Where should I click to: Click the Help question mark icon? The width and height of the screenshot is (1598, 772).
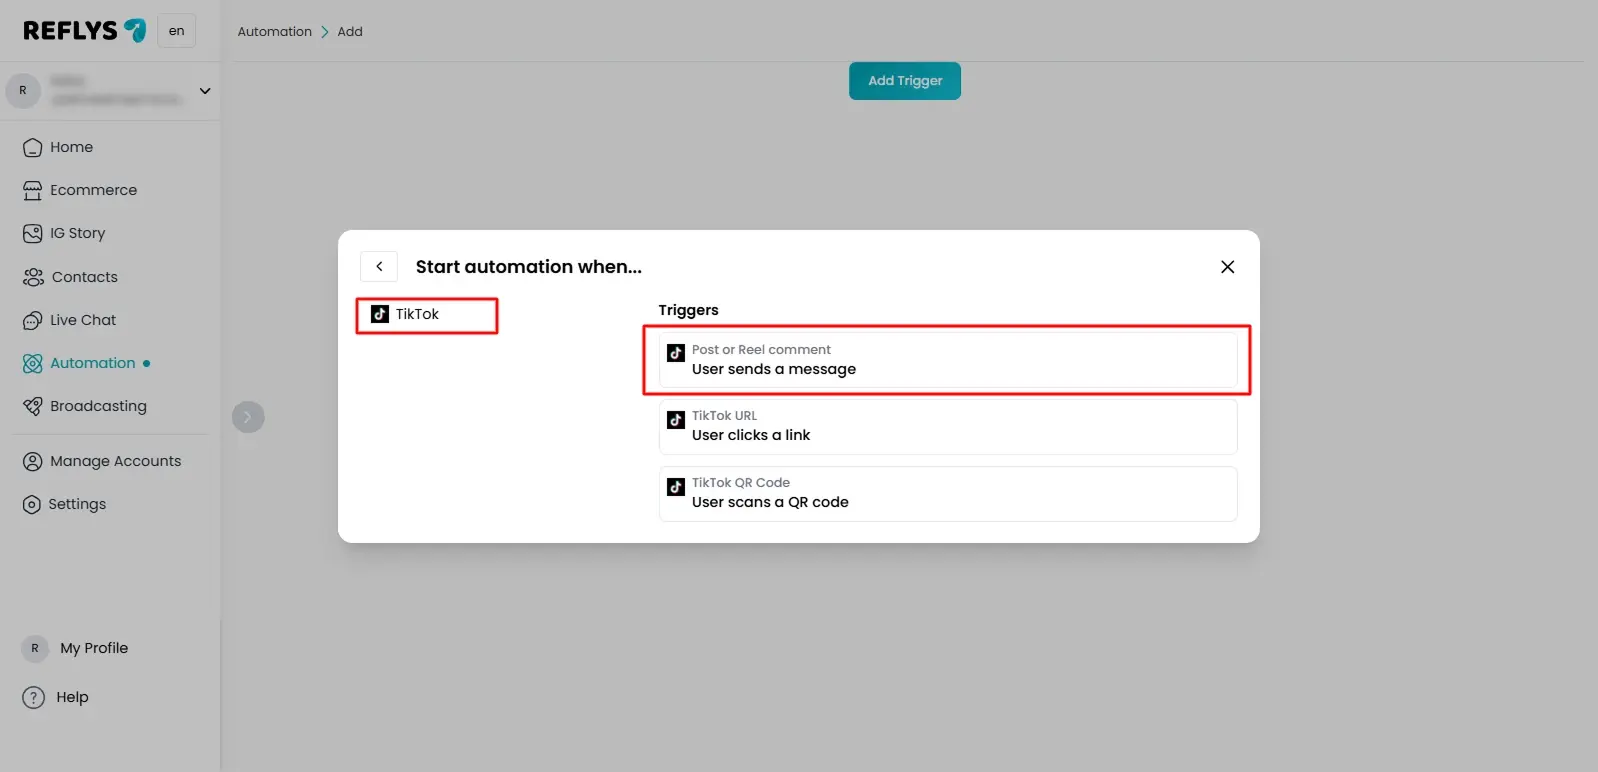pyautogui.click(x=33, y=697)
